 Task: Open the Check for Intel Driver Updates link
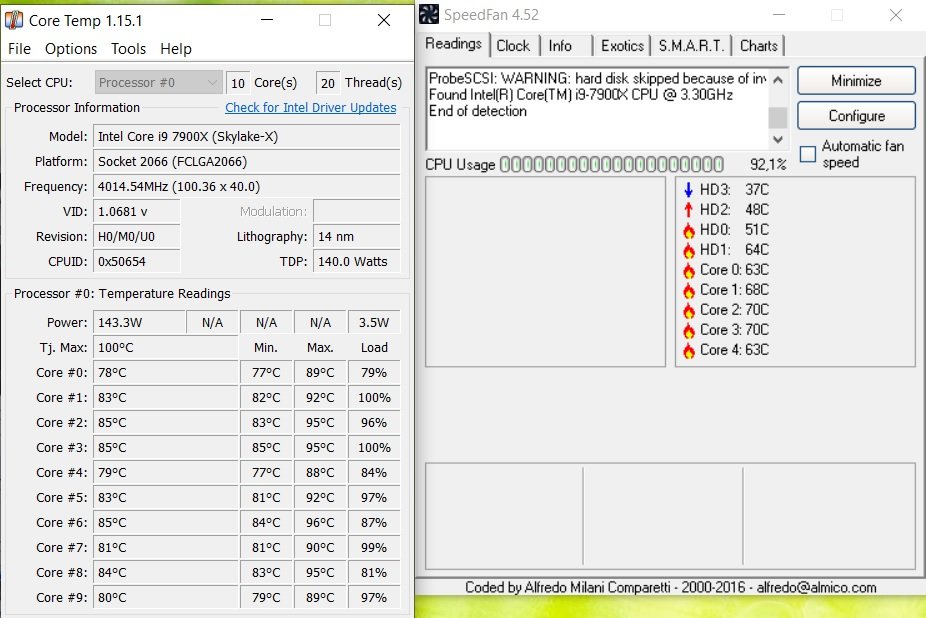[x=311, y=108]
